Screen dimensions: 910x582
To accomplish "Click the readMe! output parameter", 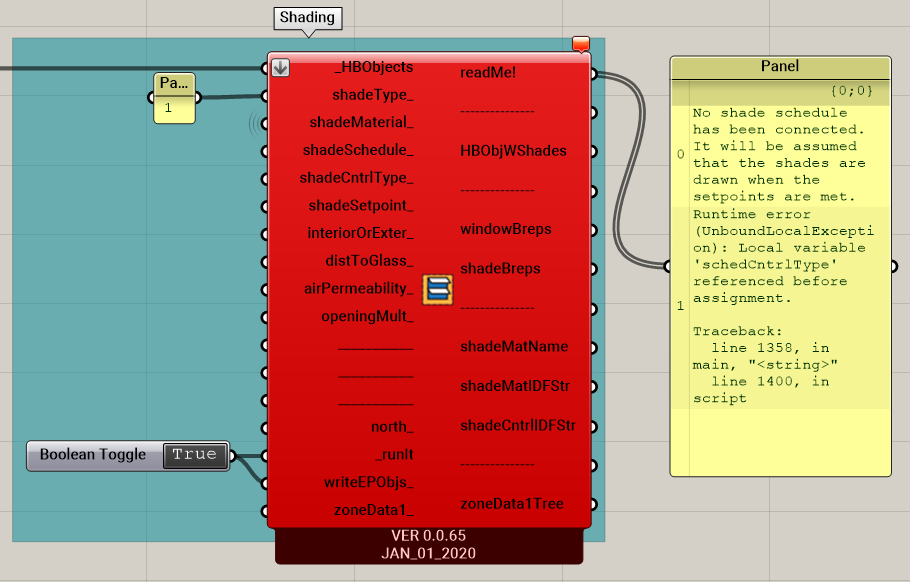I will (x=488, y=73).
